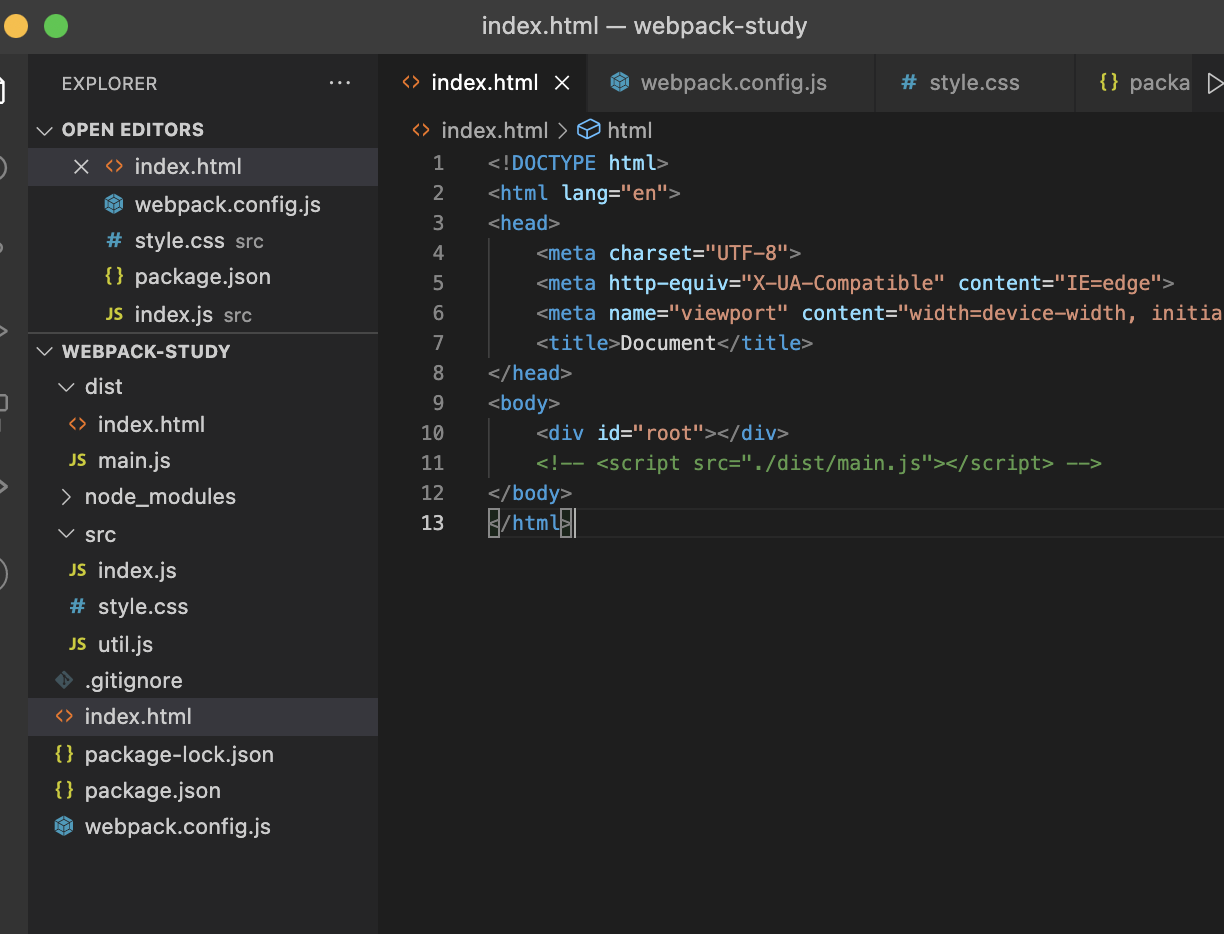The width and height of the screenshot is (1224, 934).
Task: Open index.html inside dist folder
Action: (203, 424)
